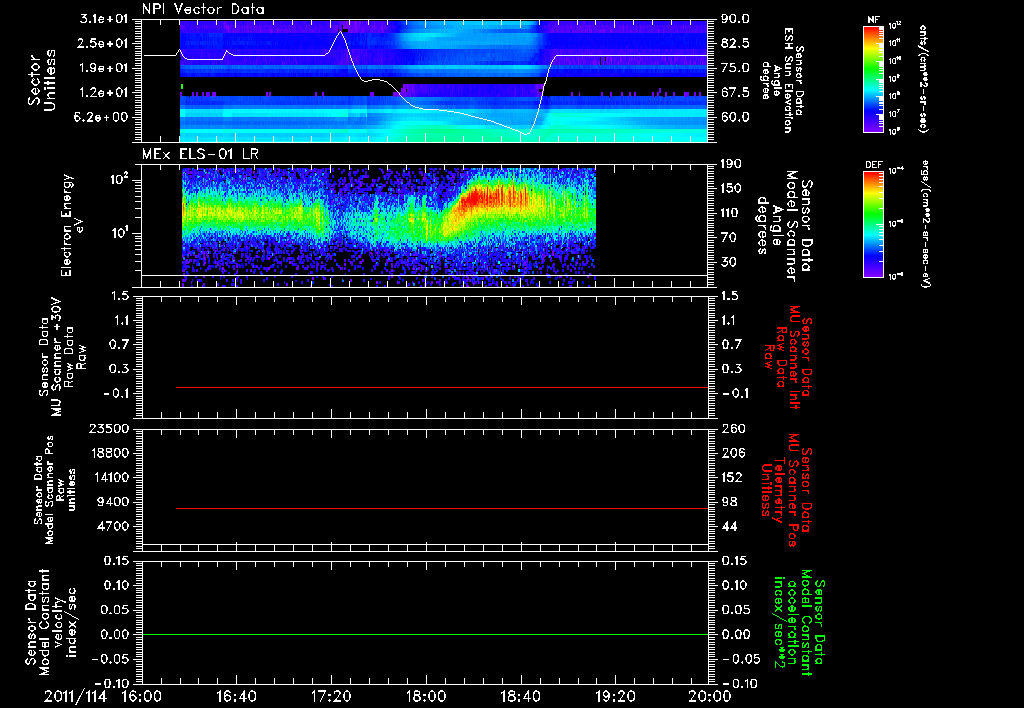The width and height of the screenshot is (1024, 708).
Task: Click the 260 telemetry tick label
Action: pyautogui.click(x=732, y=428)
